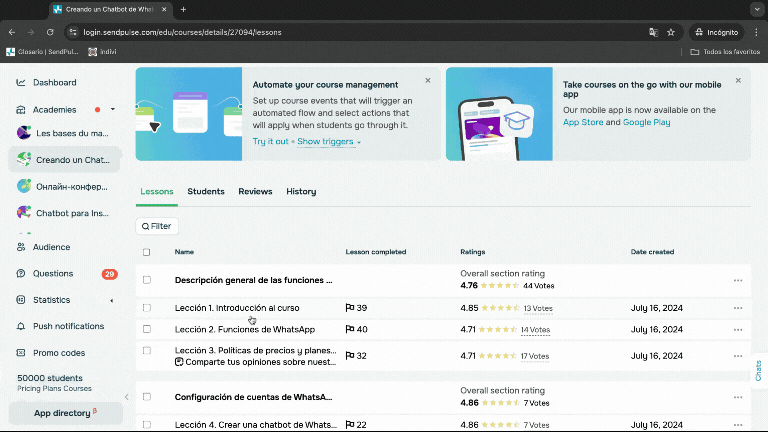Toggle the select-all checkbox in header
The width and height of the screenshot is (768, 432).
tap(147, 252)
